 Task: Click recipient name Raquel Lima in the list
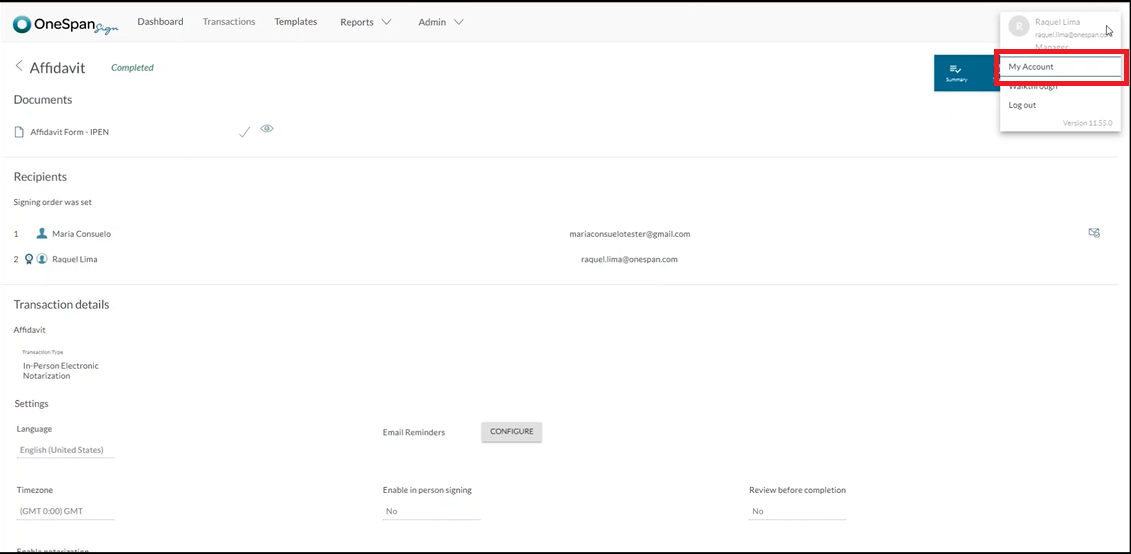pyautogui.click(x=75, y=259)
